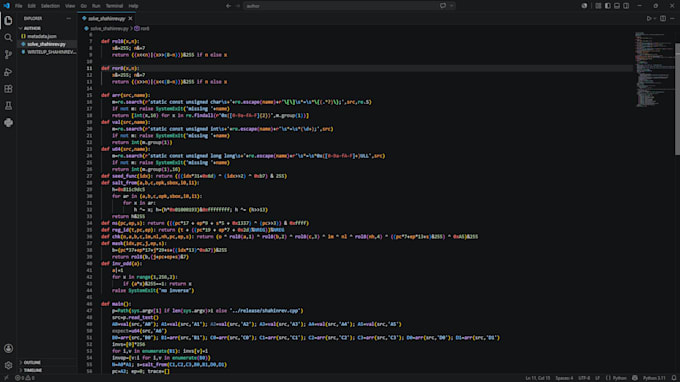
Task: Select the Python 3.11 interpreter
Action: (x=654, y=378)
